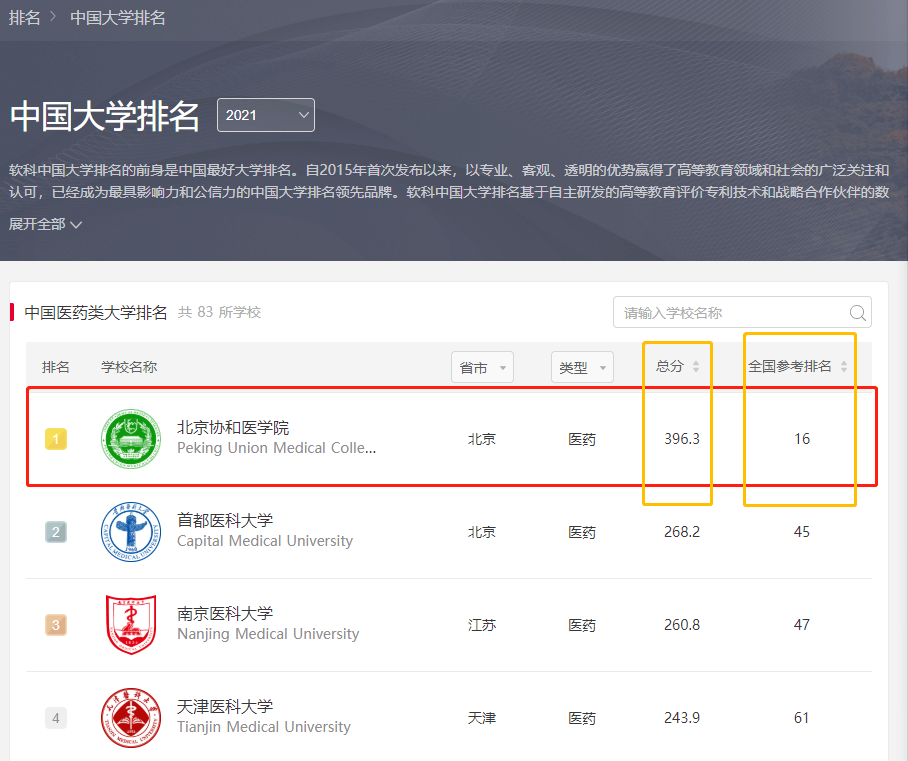Click the national rank value 45
The height and width of the screenshot is (761, 908).
point(802,532)
